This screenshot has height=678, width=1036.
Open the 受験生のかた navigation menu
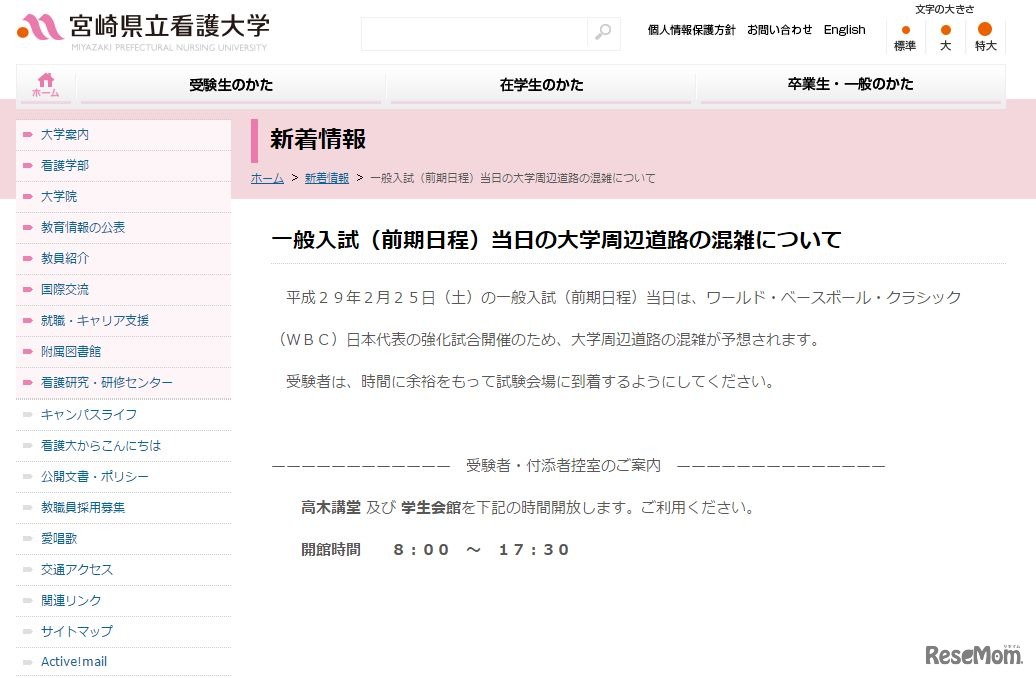pos(231,85)
